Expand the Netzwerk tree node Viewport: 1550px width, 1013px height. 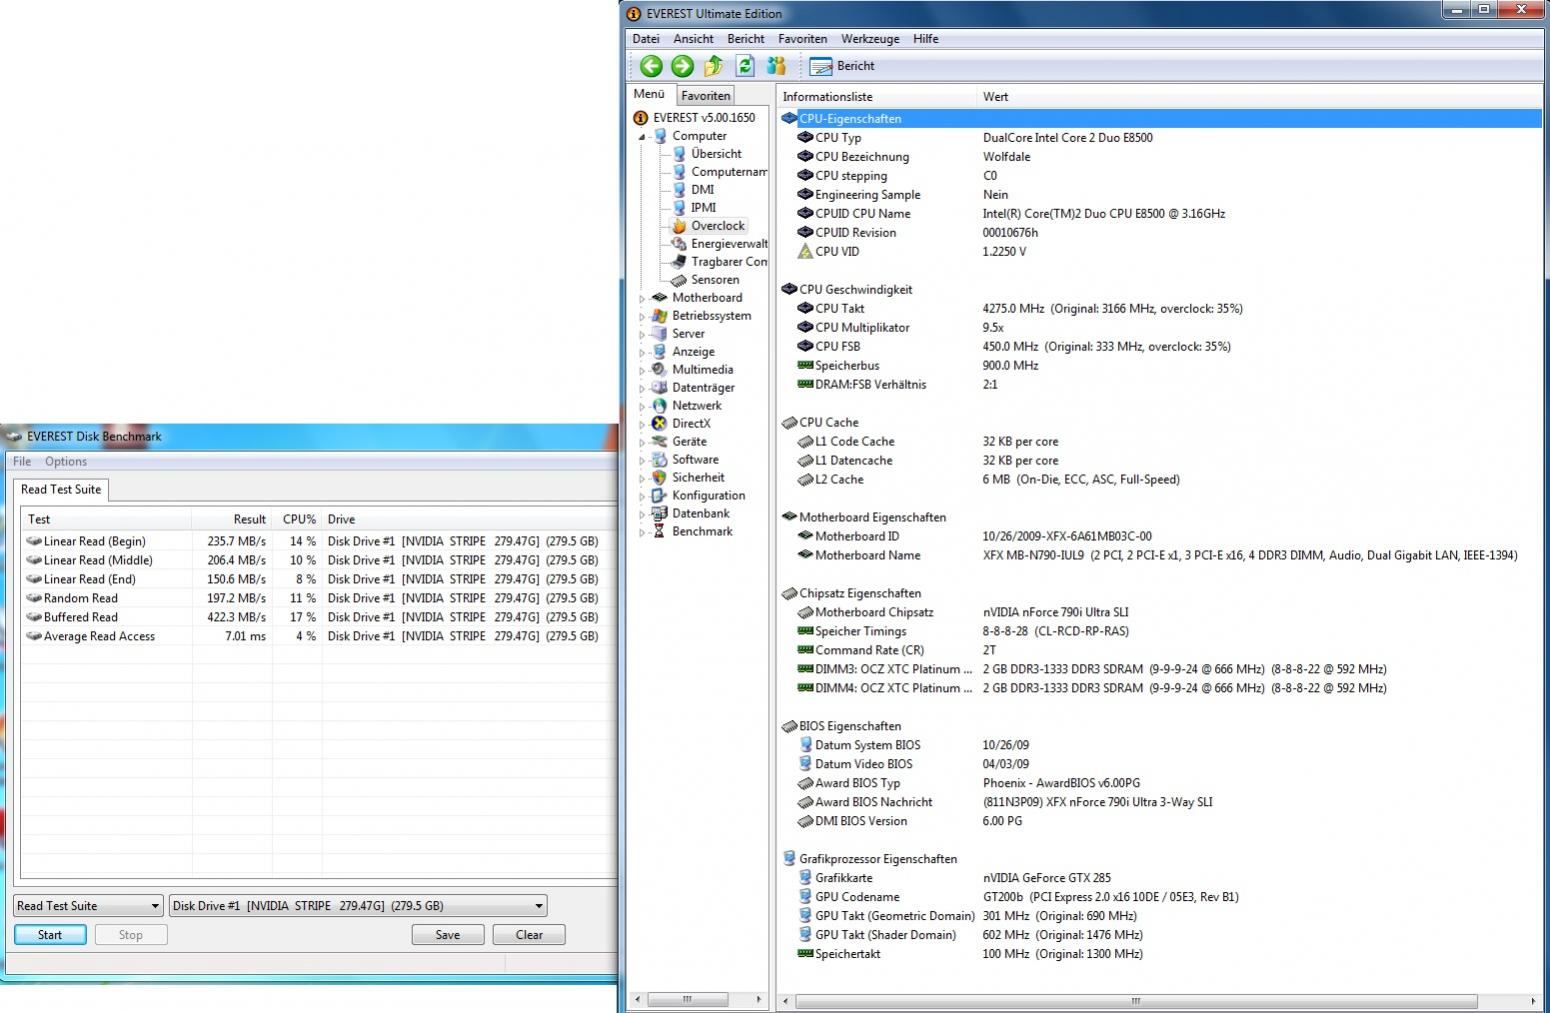(642, 406)
